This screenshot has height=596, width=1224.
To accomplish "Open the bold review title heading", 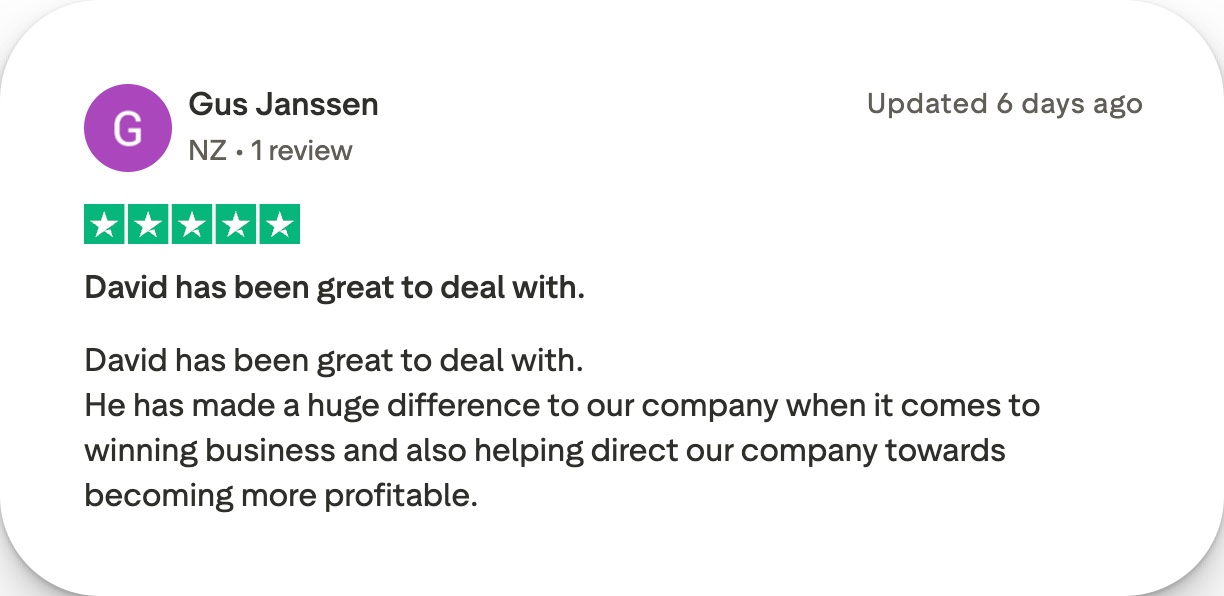I will point(334,288).
